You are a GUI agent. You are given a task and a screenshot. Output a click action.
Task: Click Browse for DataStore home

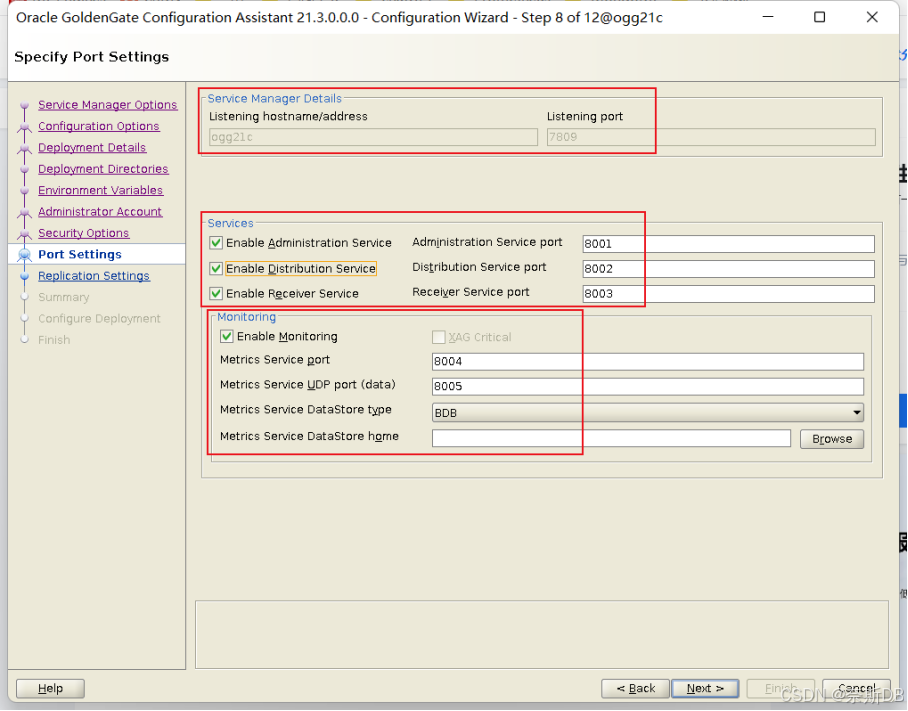(832, 439)
